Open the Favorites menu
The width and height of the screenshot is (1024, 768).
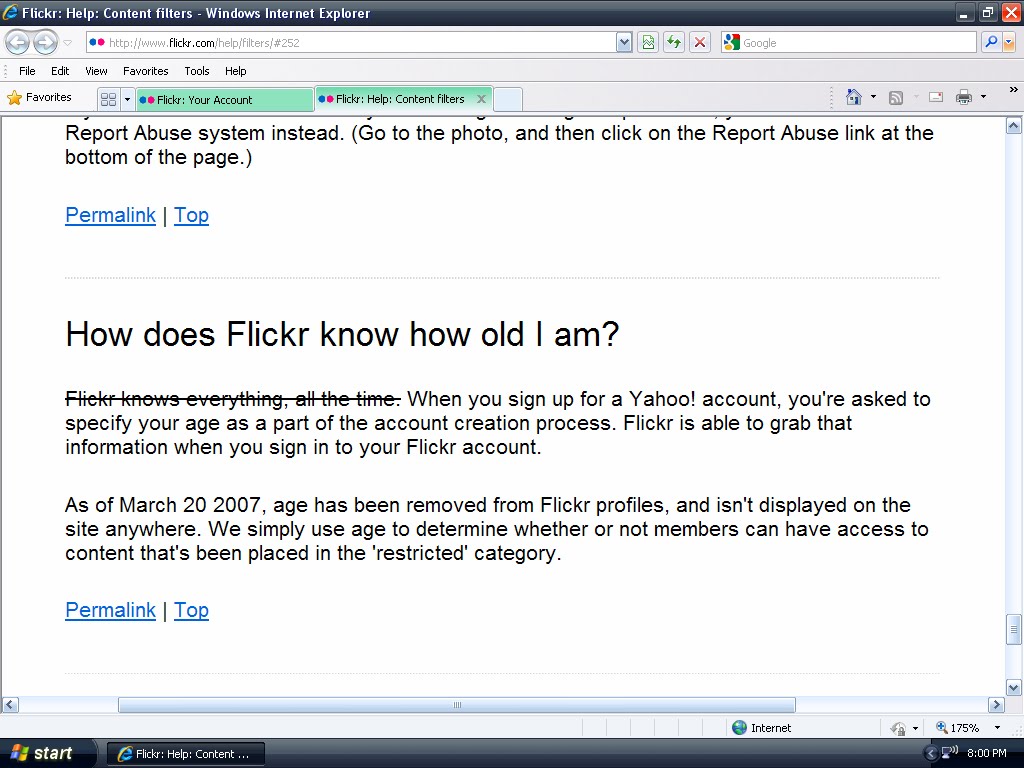pyautogui.click(x=146, y=71)
